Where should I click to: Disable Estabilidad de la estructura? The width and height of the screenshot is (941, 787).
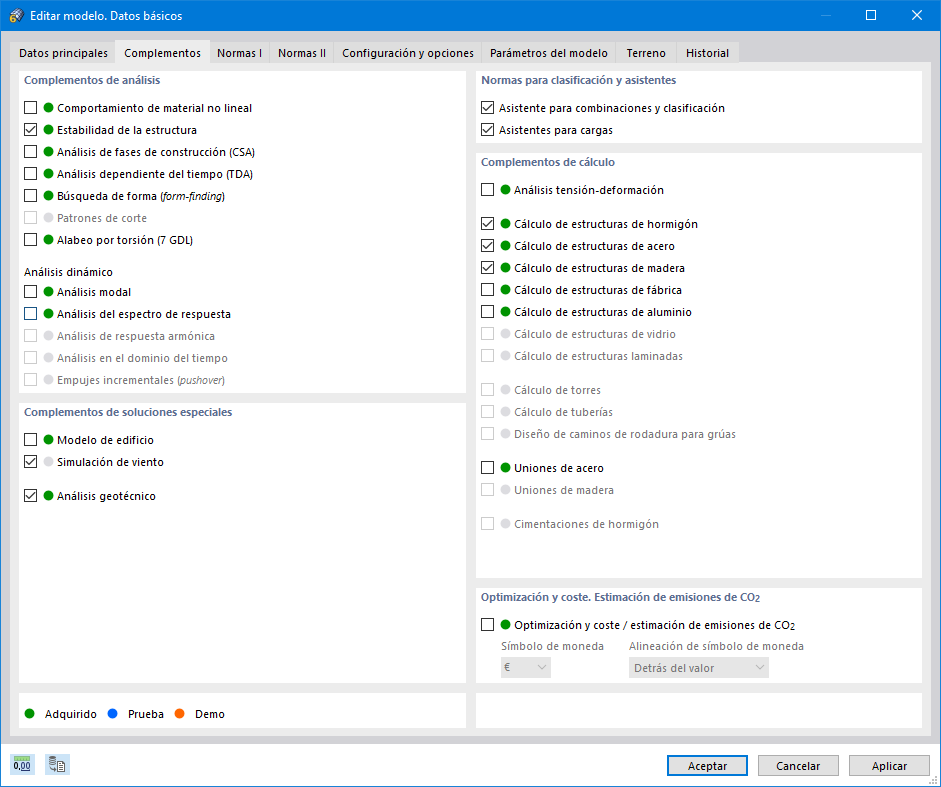30,129
